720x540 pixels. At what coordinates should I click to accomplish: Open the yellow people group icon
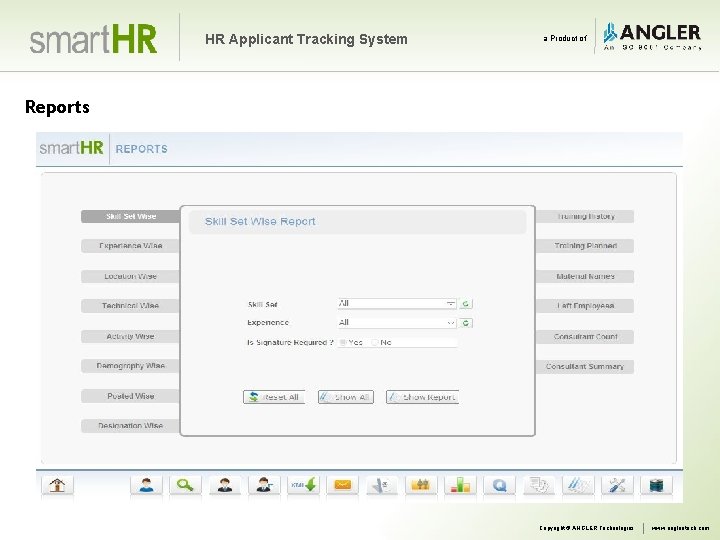click(x=421, y=485)
